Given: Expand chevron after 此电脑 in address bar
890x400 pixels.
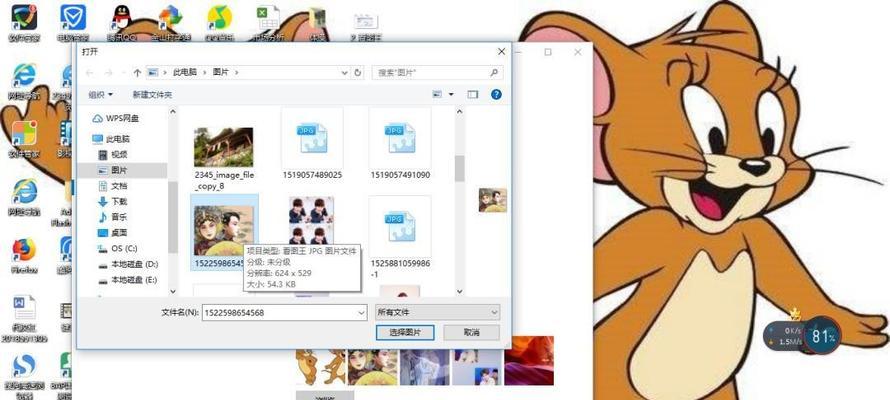Looking at the screenshot, I should pyautogui.click(x=206, y=73).
